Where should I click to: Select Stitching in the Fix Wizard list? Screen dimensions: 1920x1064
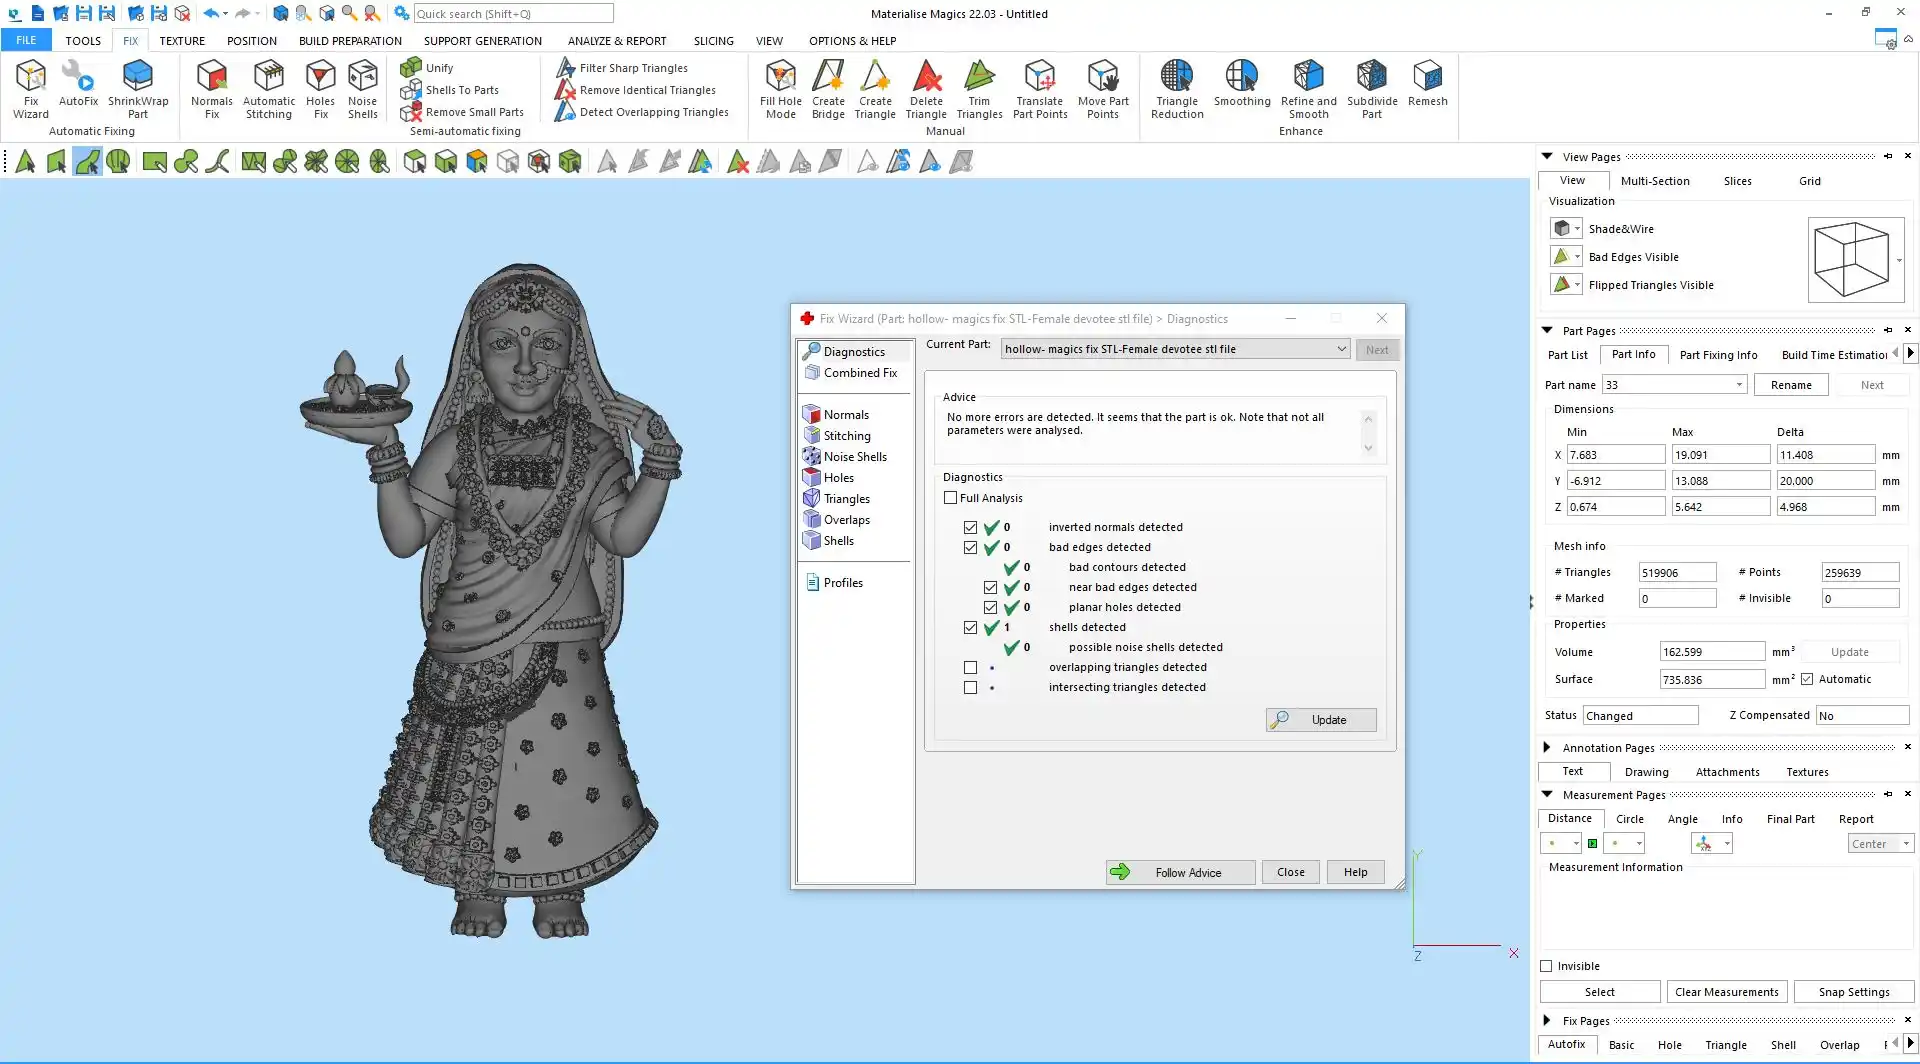click(846, 436)
